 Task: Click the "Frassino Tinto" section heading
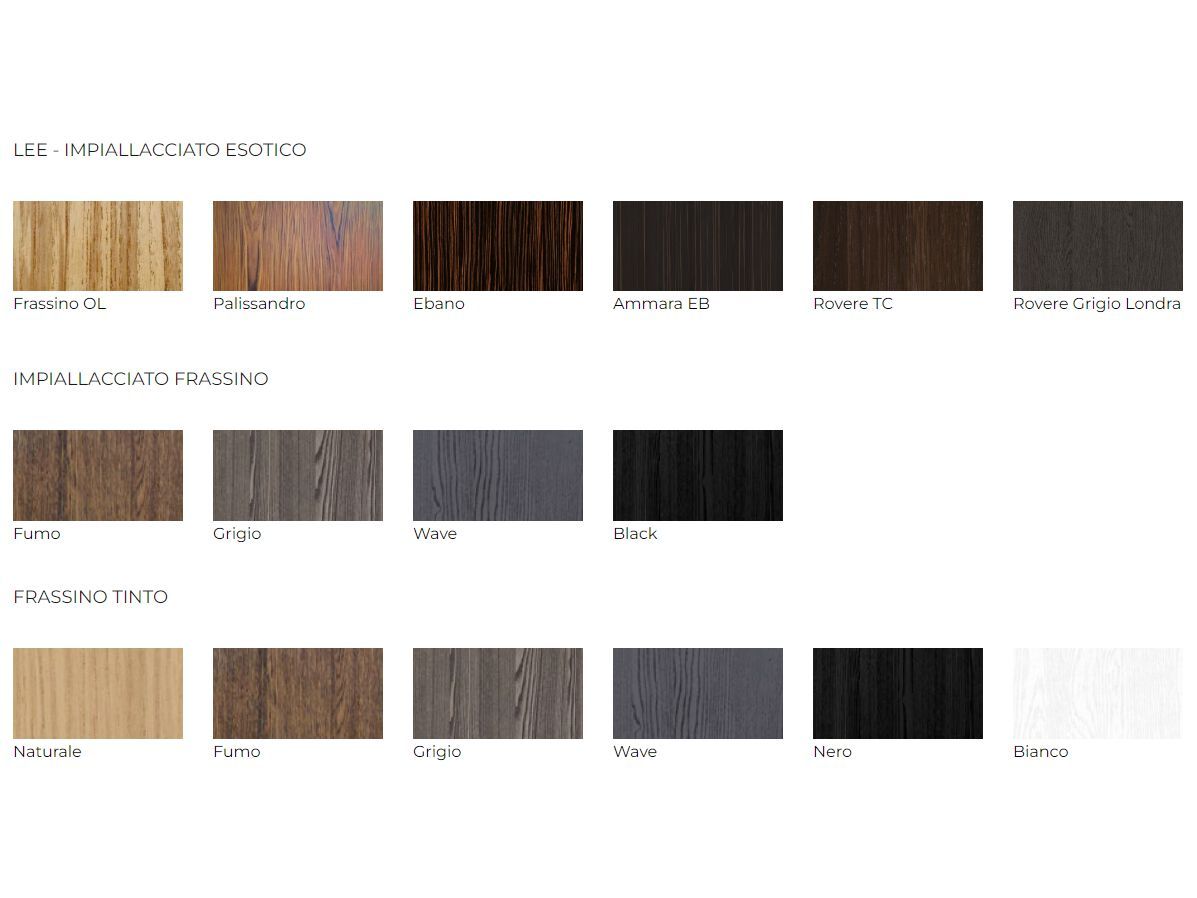click(x=91, y=597)
